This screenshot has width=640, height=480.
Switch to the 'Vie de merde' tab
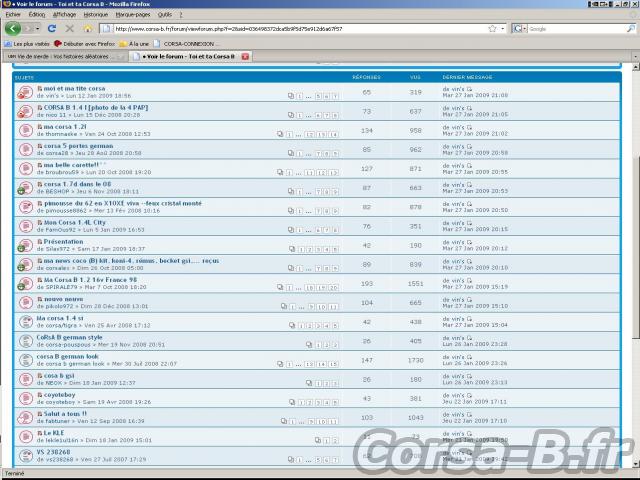[65, 56]
